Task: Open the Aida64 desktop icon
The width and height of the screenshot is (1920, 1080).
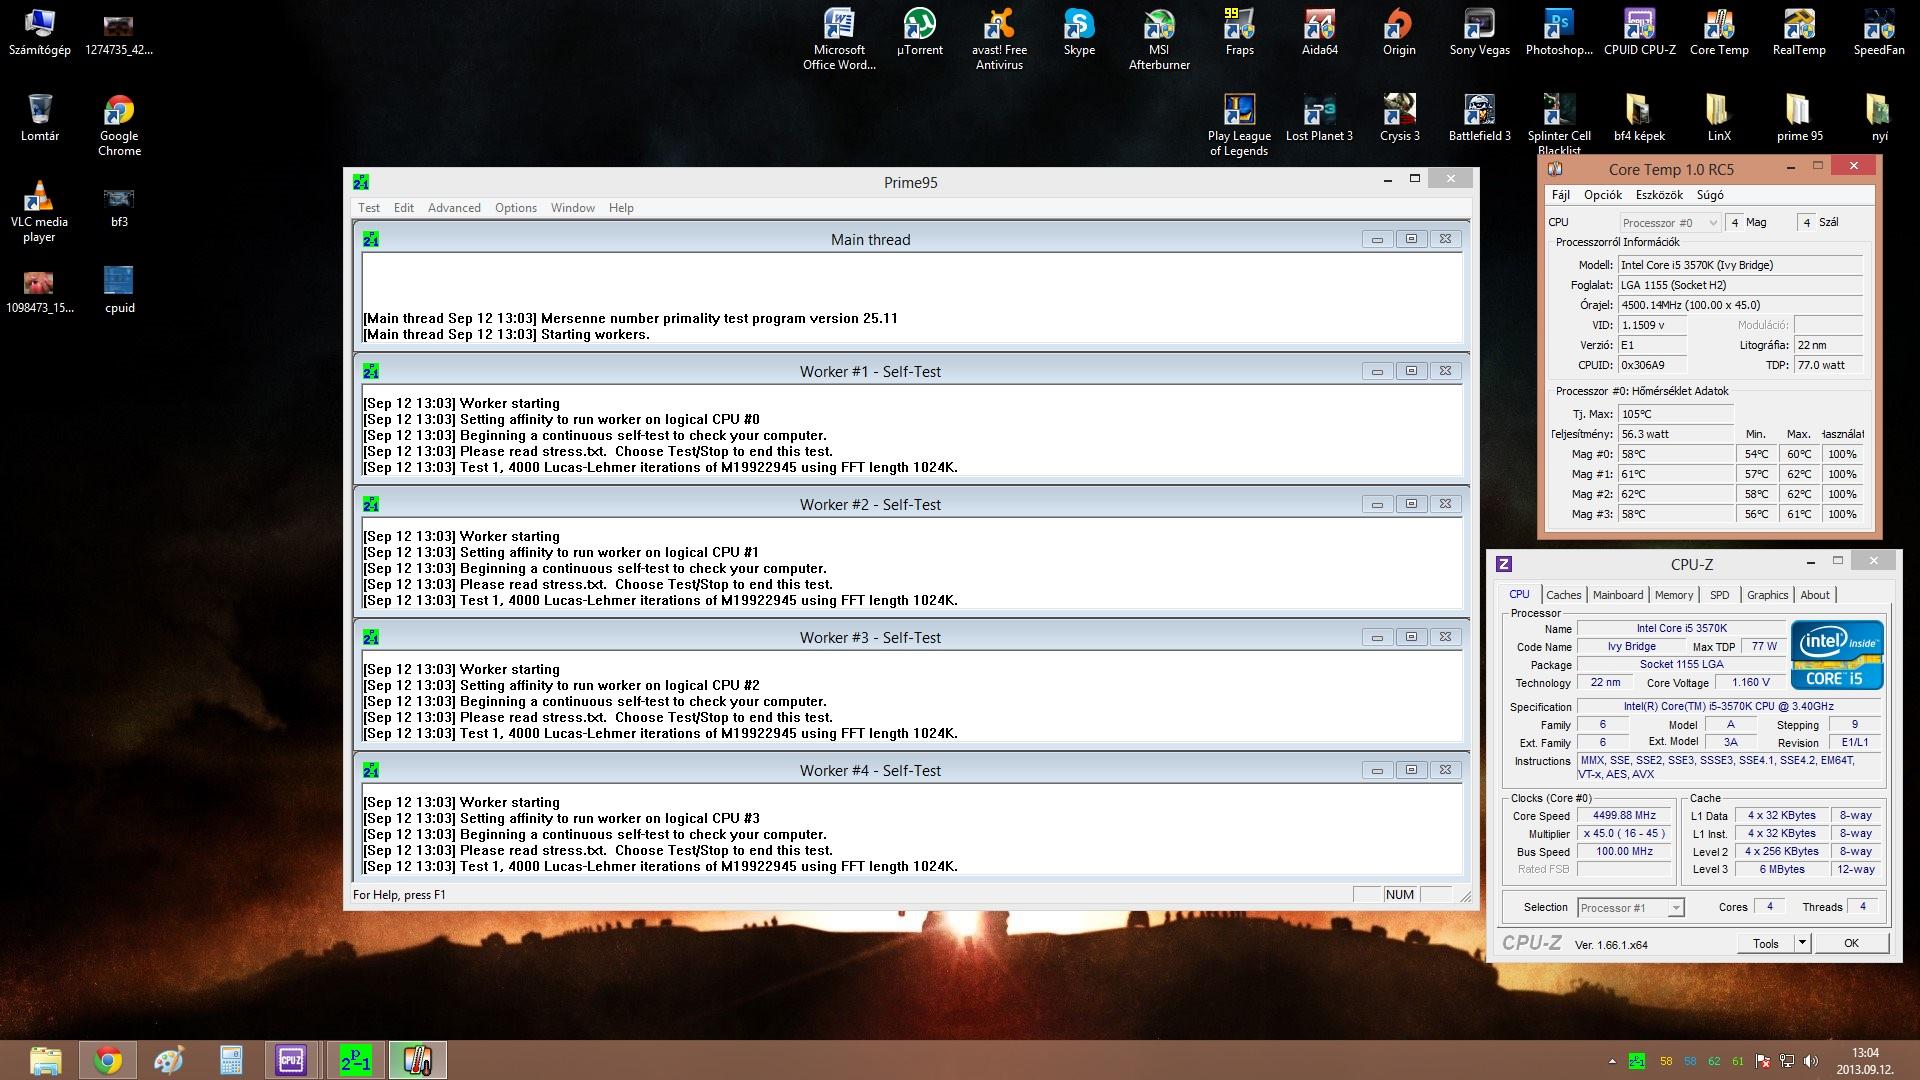Action: point(1319,32)
